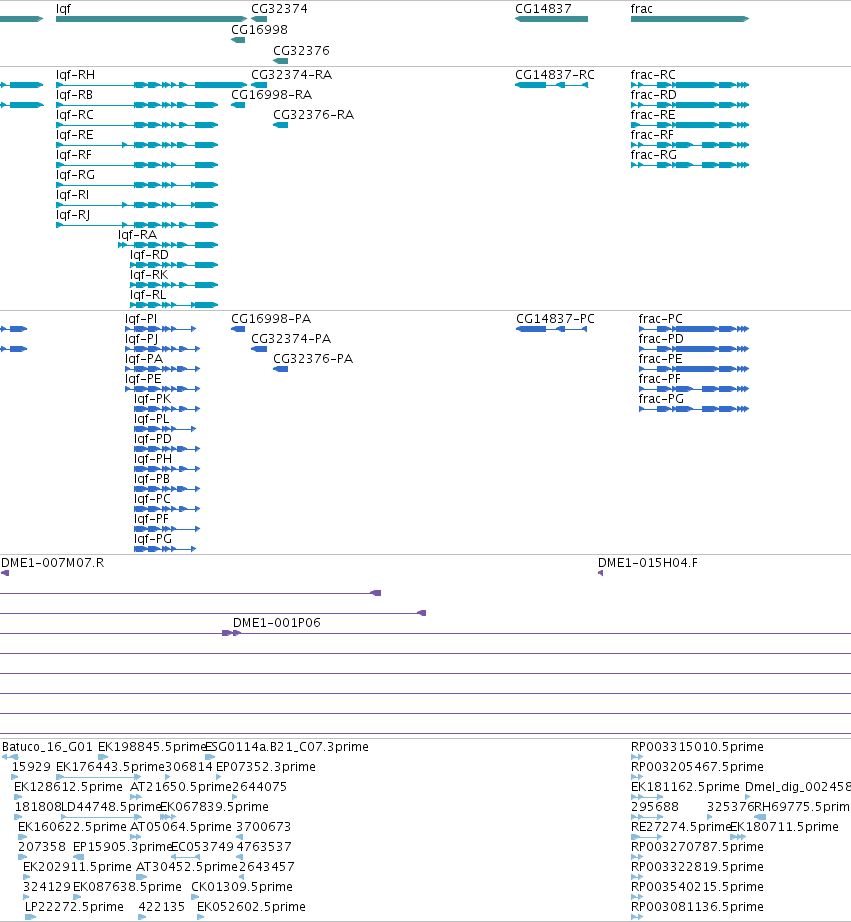Click the frac-PG protein label

tap(661, 399)
